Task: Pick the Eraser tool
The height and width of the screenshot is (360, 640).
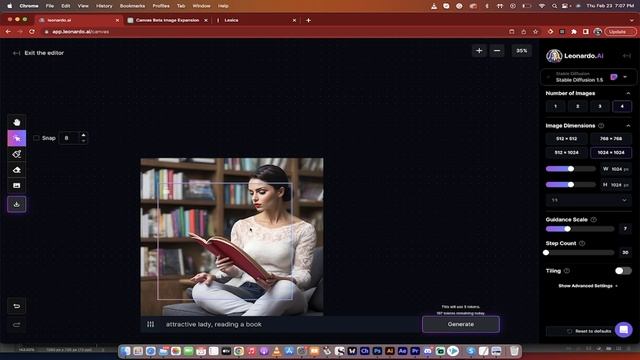Action: point(17,170)
